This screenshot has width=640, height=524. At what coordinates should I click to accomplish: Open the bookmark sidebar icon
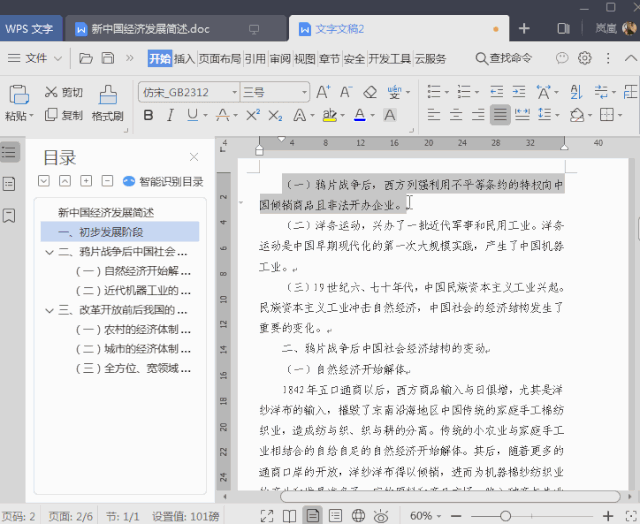(x=9, y=215)
